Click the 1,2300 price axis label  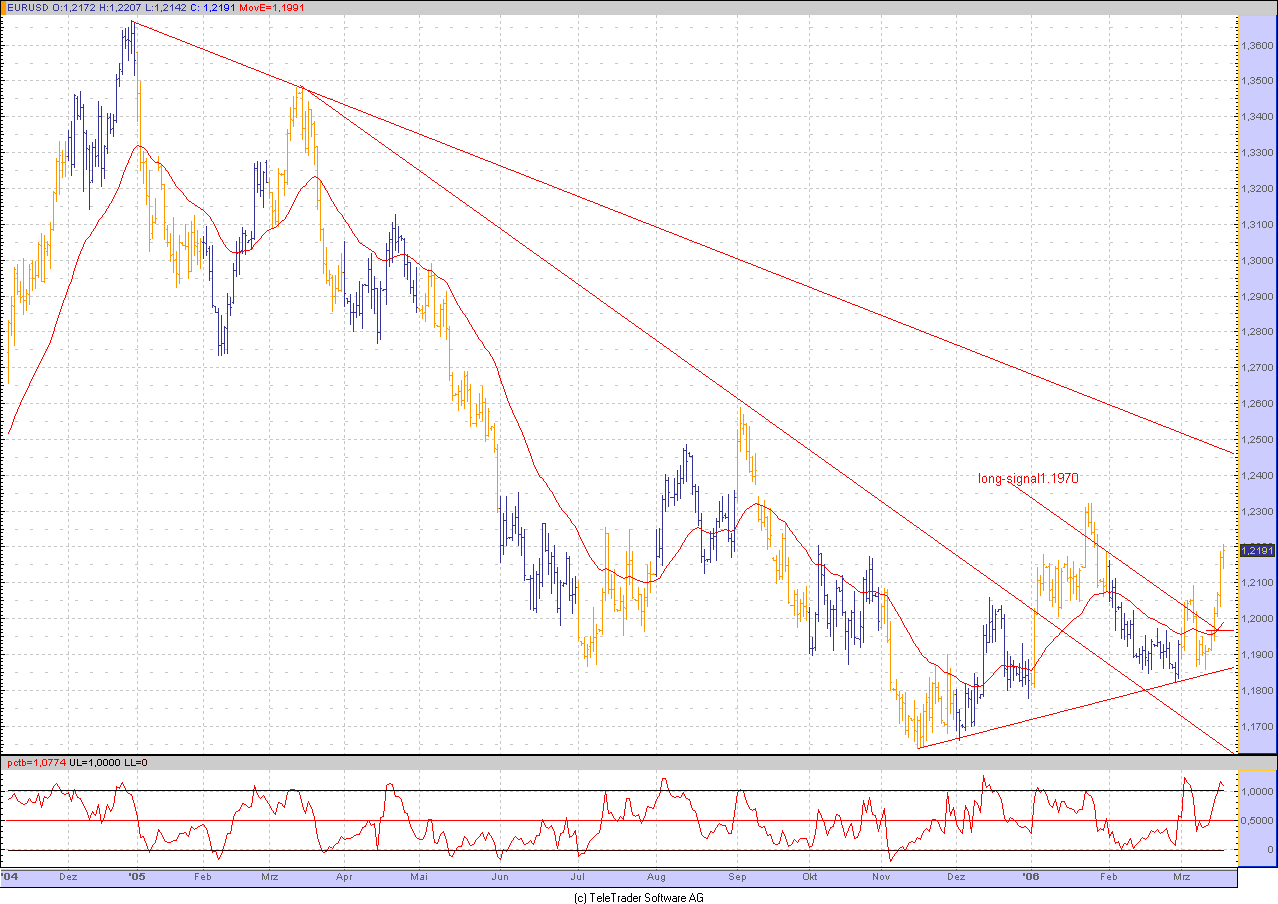(1257, 512)
